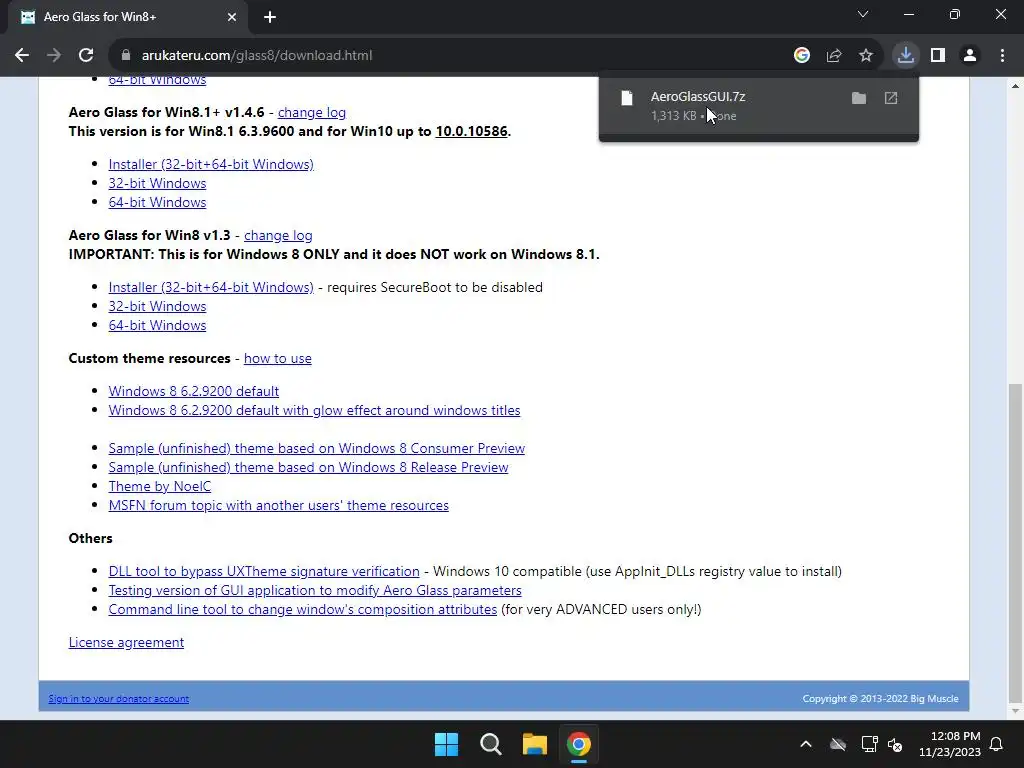Open the network display tray icon
Screen dimensions: 1024x768
[x=869, y=744]
